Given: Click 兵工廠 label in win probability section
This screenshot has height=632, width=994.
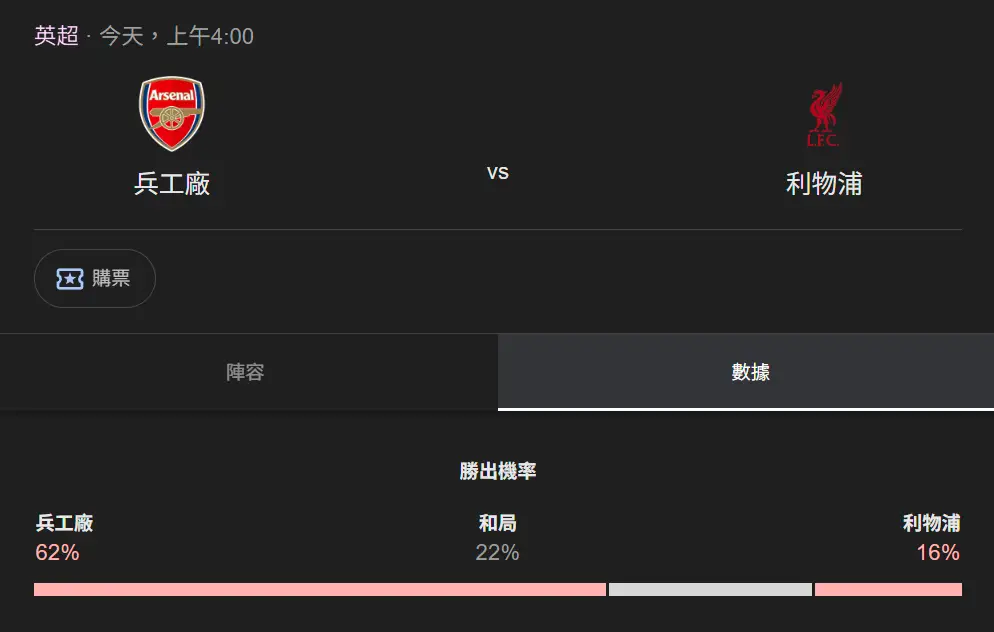Looking at the screenshot, I should pyautogui.click(x=64, y=522).
